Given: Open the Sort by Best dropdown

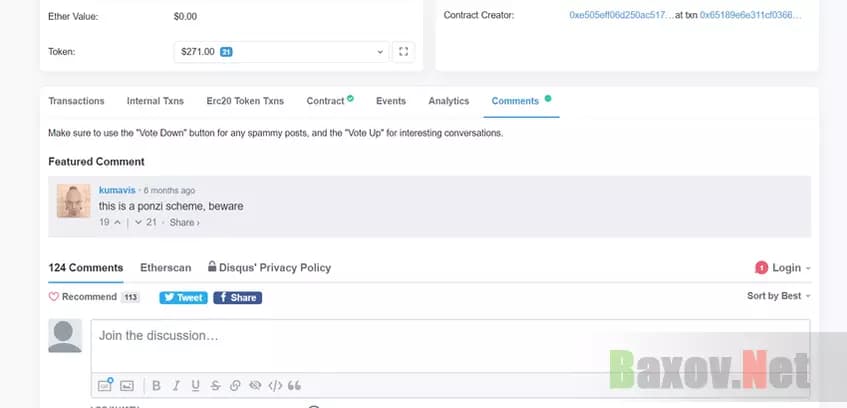Looking at the screenshot, I should pyautogui.click(x=779, y=296).
